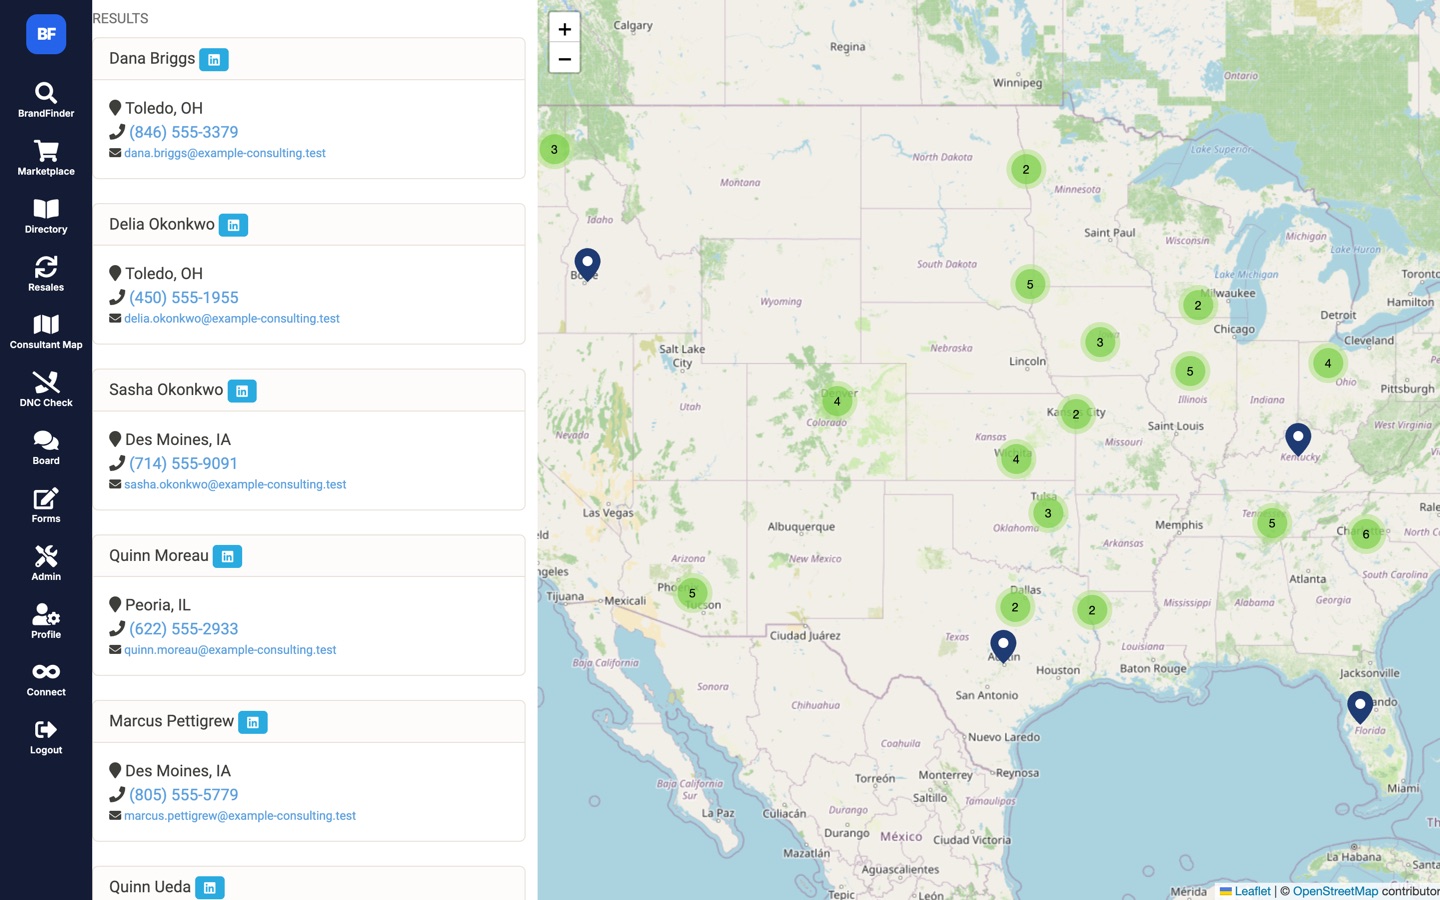Call Marcus Pettigrew at (805) 555-5779
This screenshot has width=1440, height=900.
[x=184, y=795]
